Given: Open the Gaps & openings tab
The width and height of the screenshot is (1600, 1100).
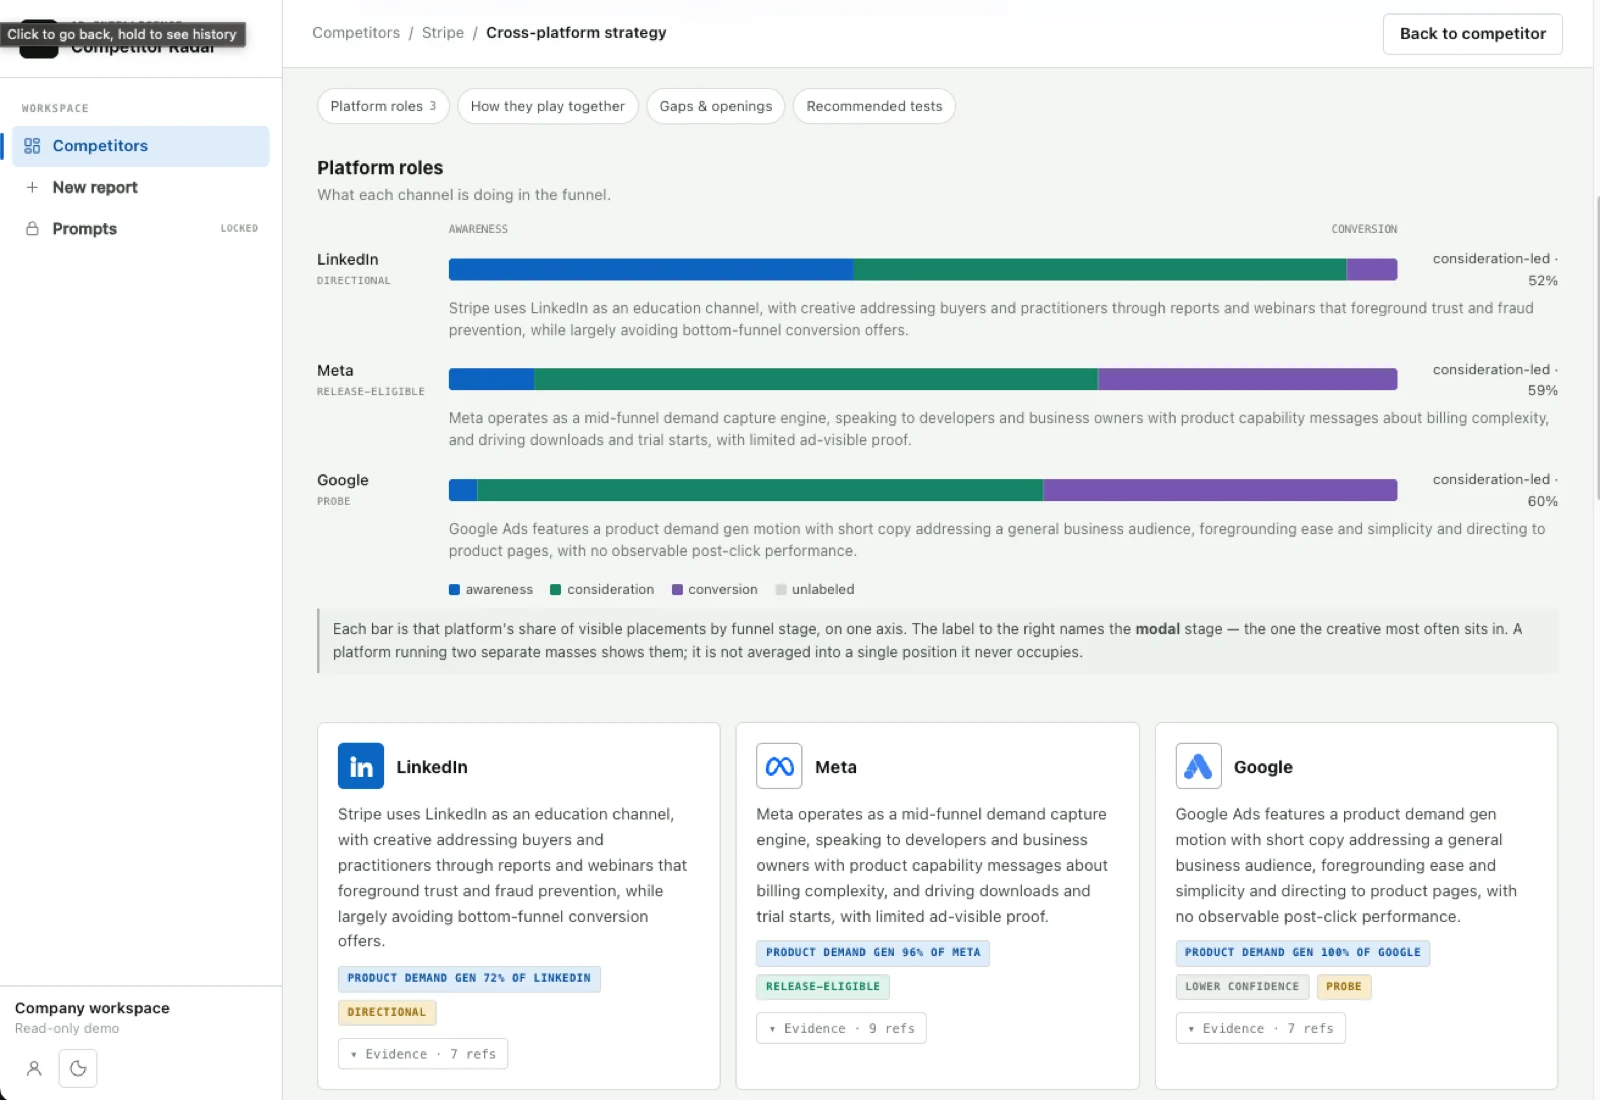Looking at the screenshot, I should (x=716, y=106).
